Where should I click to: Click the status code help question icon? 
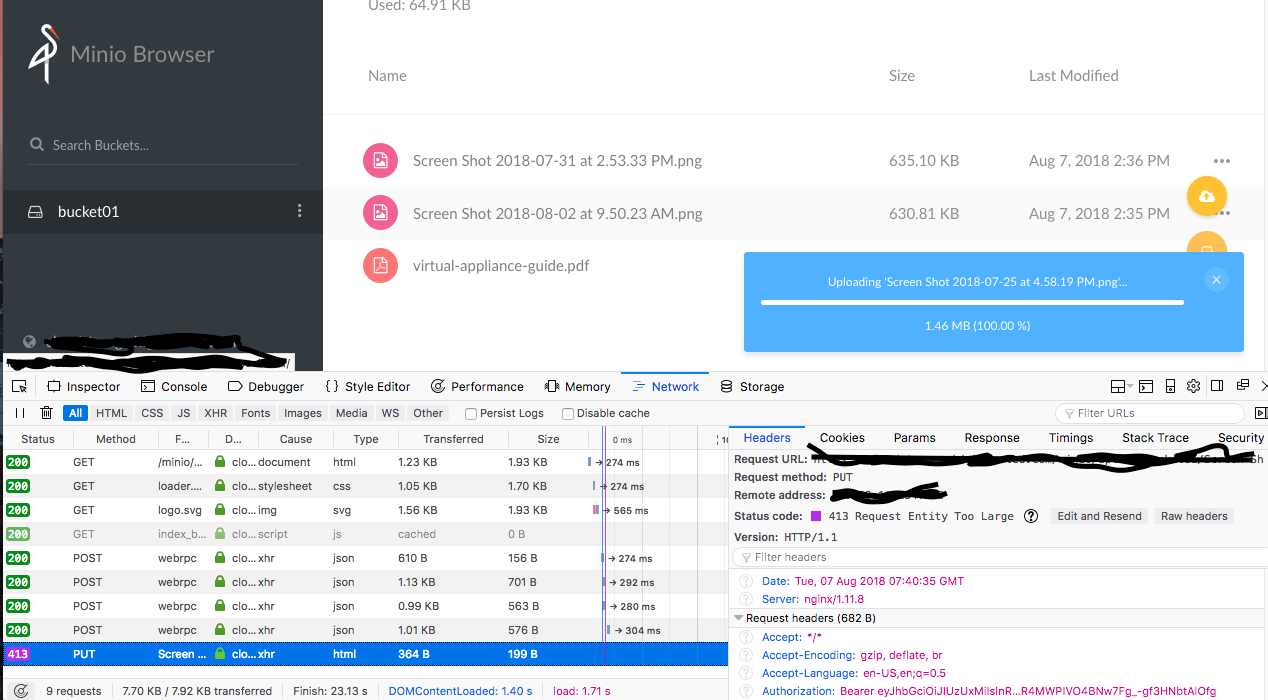coord(1031,516)
